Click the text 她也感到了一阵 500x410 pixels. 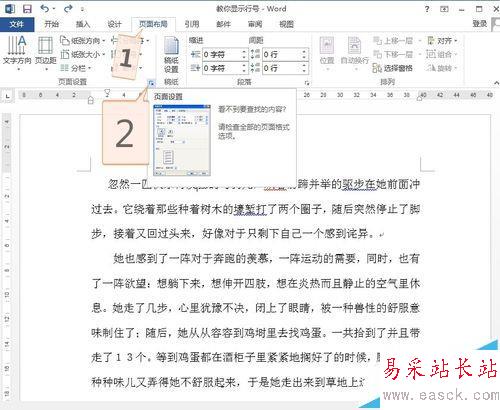pos(152,258)
